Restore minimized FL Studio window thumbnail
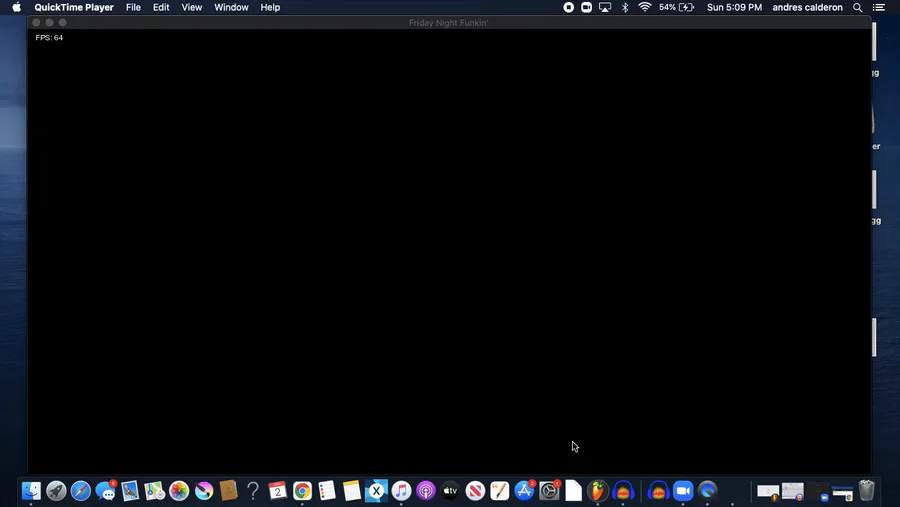Viewport: 900px width, 507px height. coord(768,492)
